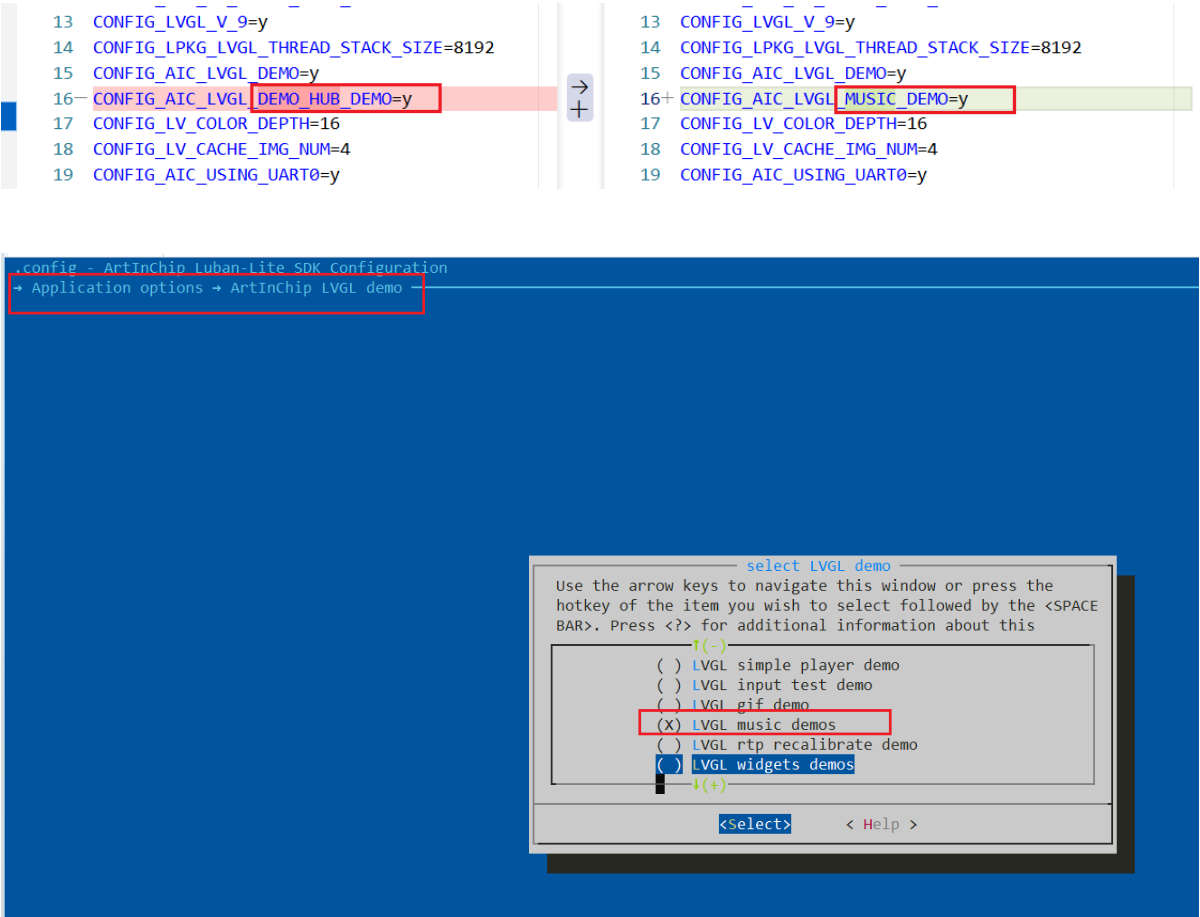Viewport: 1200px width, 917px height.
Task: Click CONFIG_AIC_USING_UART0=y in the right pane
Action: 803,175
